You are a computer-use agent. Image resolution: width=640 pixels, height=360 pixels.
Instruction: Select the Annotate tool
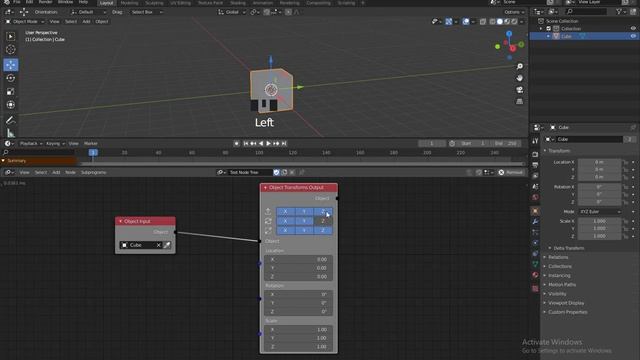point(11,120)
